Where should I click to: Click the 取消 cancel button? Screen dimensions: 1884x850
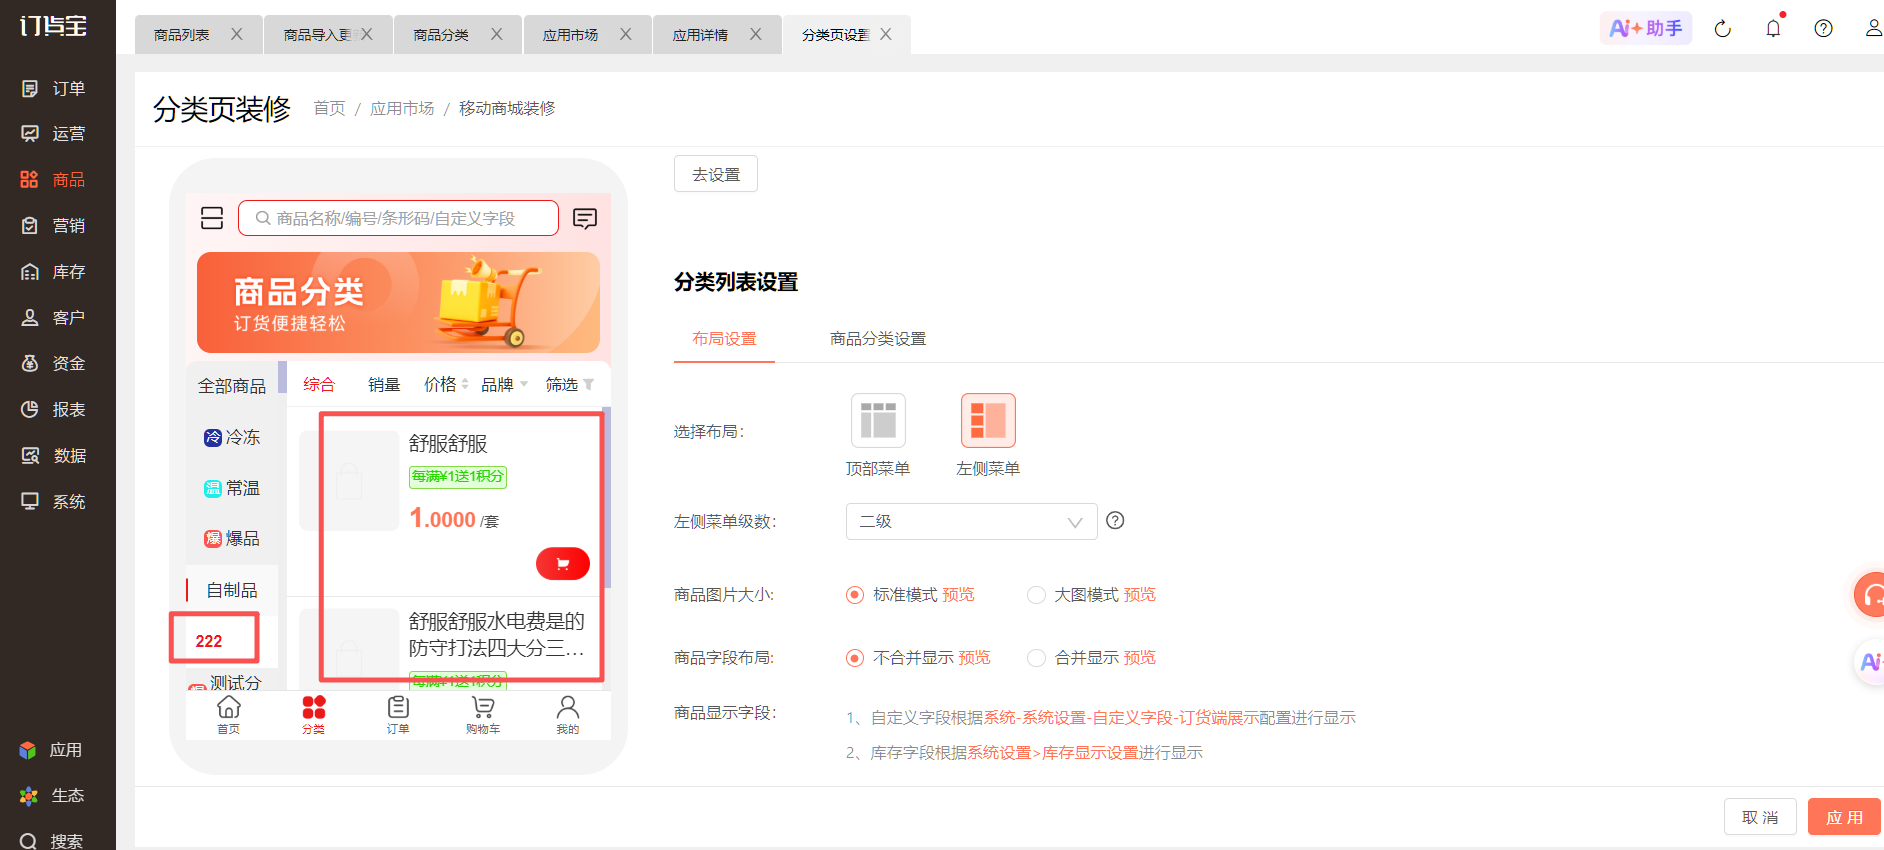click(x=1760, y=817)
